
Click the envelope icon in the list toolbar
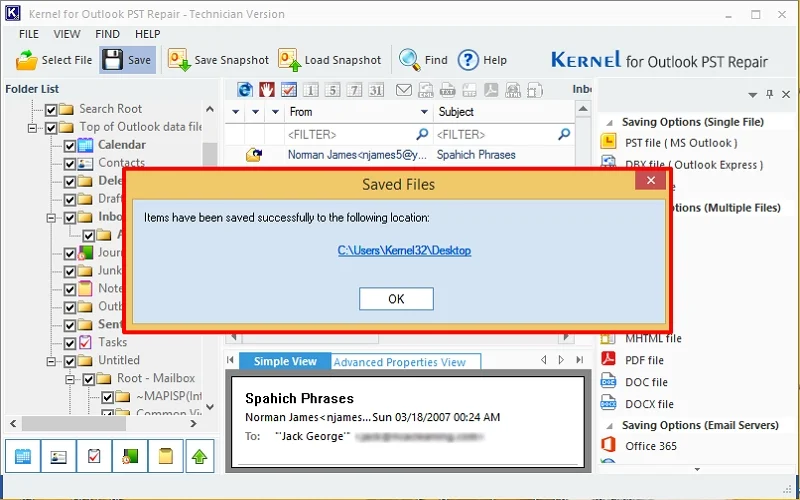(x=404, y=90)
